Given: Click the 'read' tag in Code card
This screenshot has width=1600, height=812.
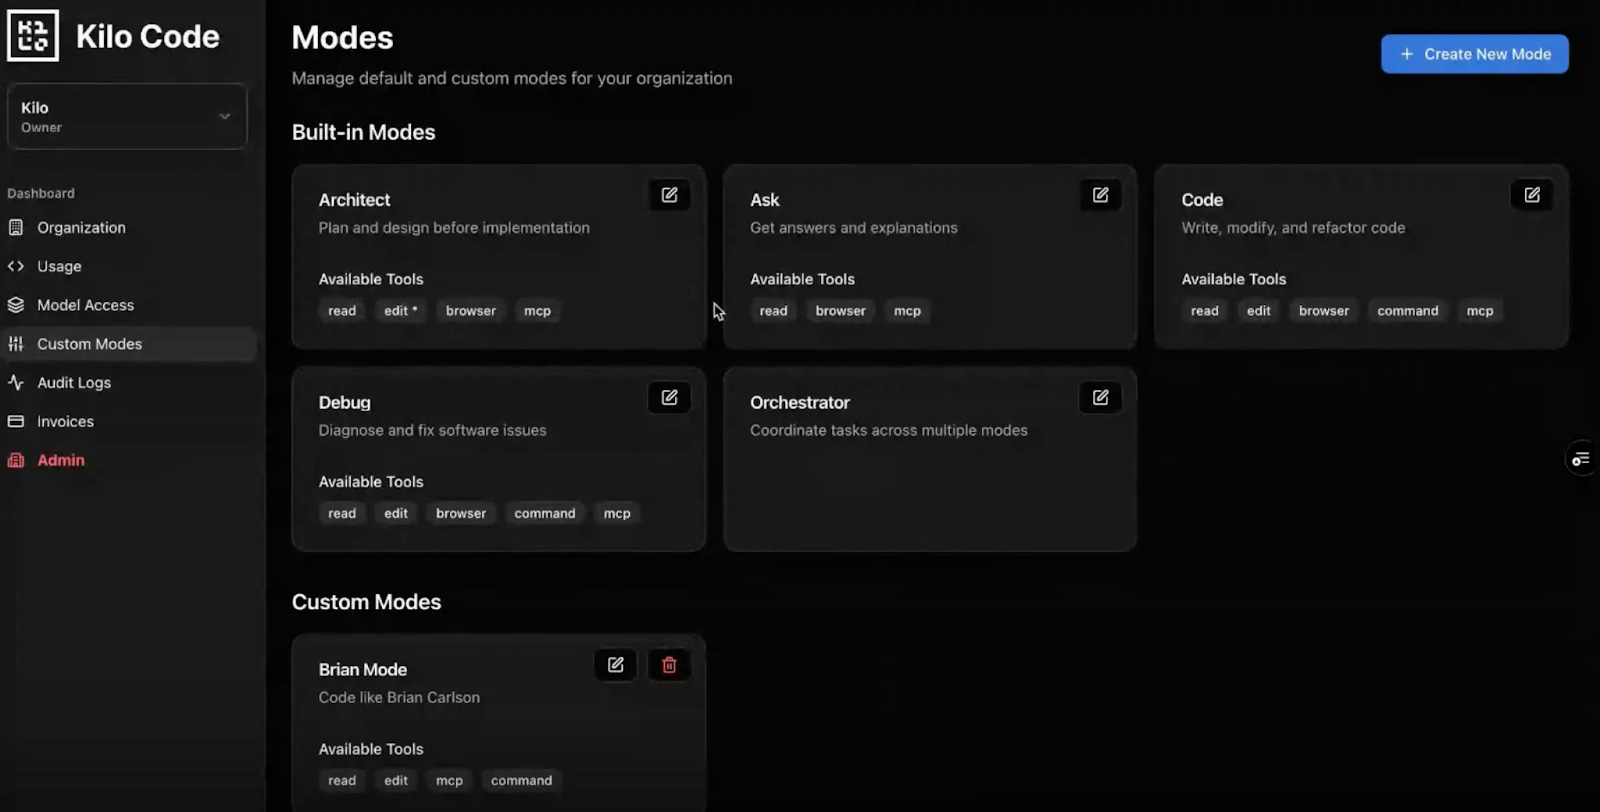Looking at the screenshot, I should coord(1205,311).
